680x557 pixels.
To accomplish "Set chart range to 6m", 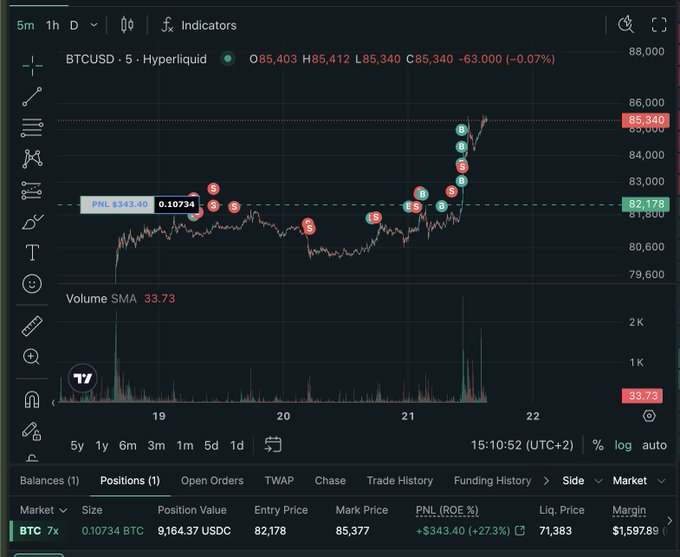I will point(128,446).
